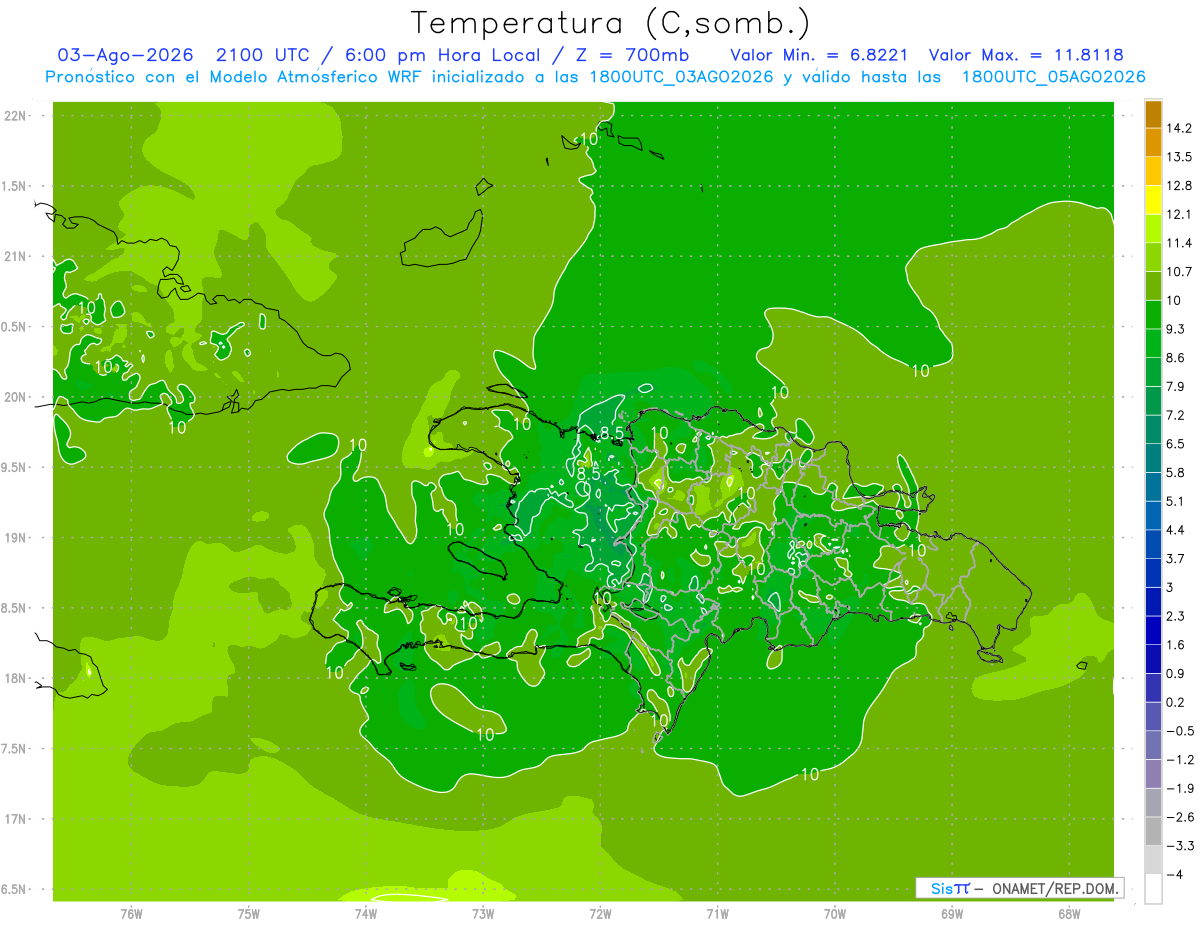The width and height of the screenshot is (1200, 927).
Task: Click the '72W' longitude axis label
Action: point(600,913)
